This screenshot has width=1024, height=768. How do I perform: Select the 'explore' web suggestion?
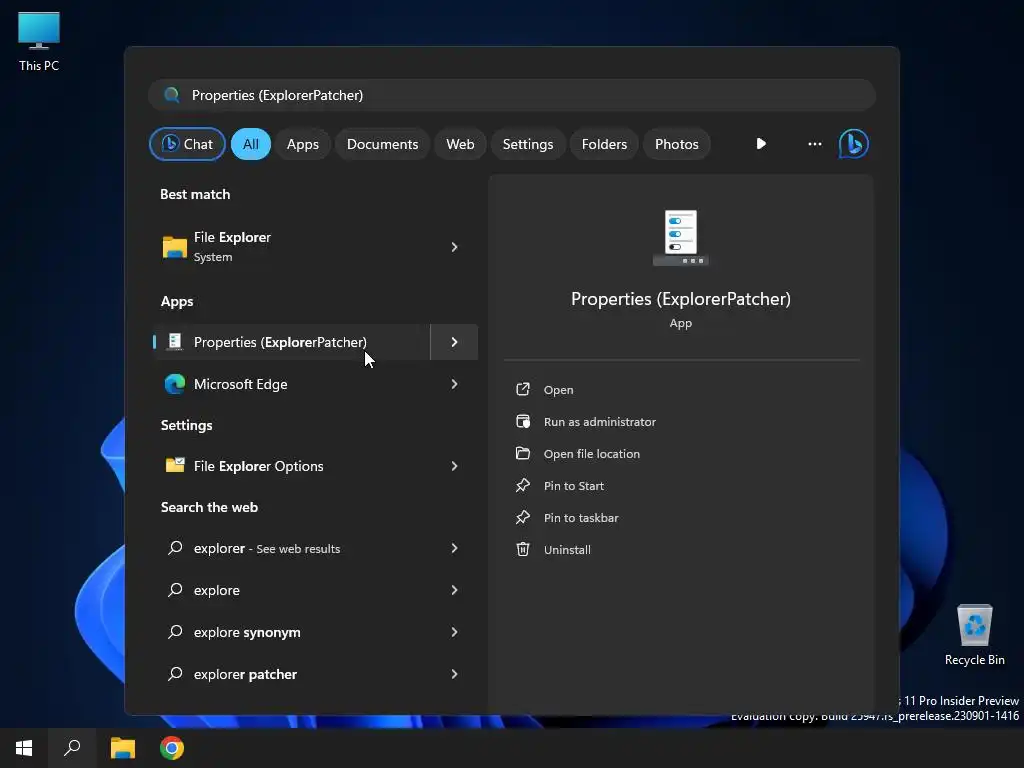[315, 590]
